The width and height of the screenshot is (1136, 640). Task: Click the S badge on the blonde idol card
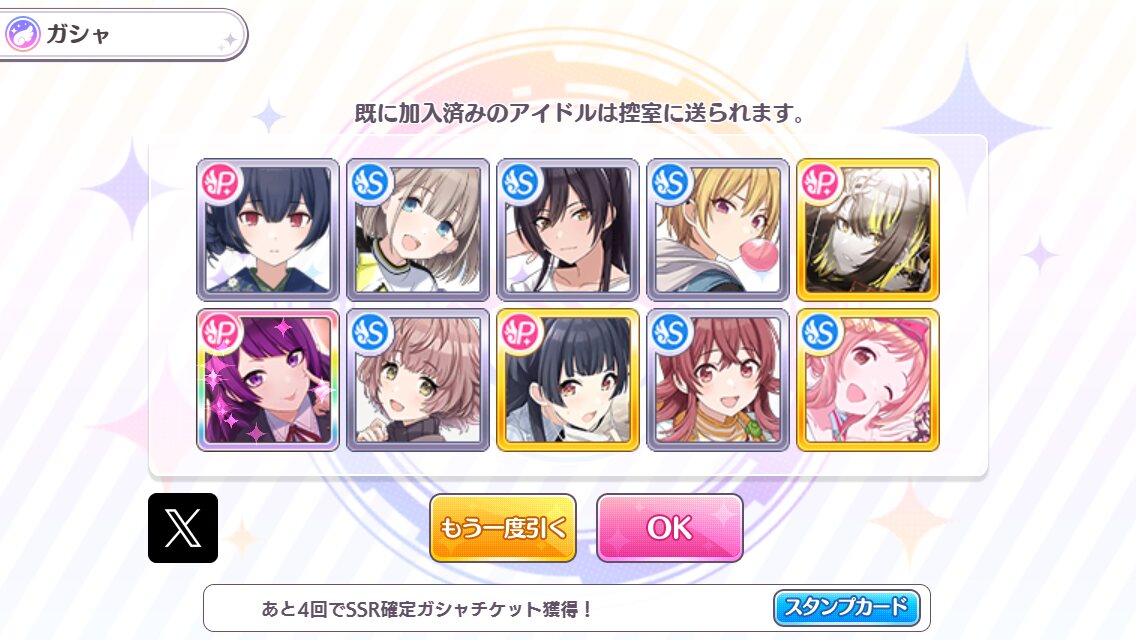[x=671, y=182]
